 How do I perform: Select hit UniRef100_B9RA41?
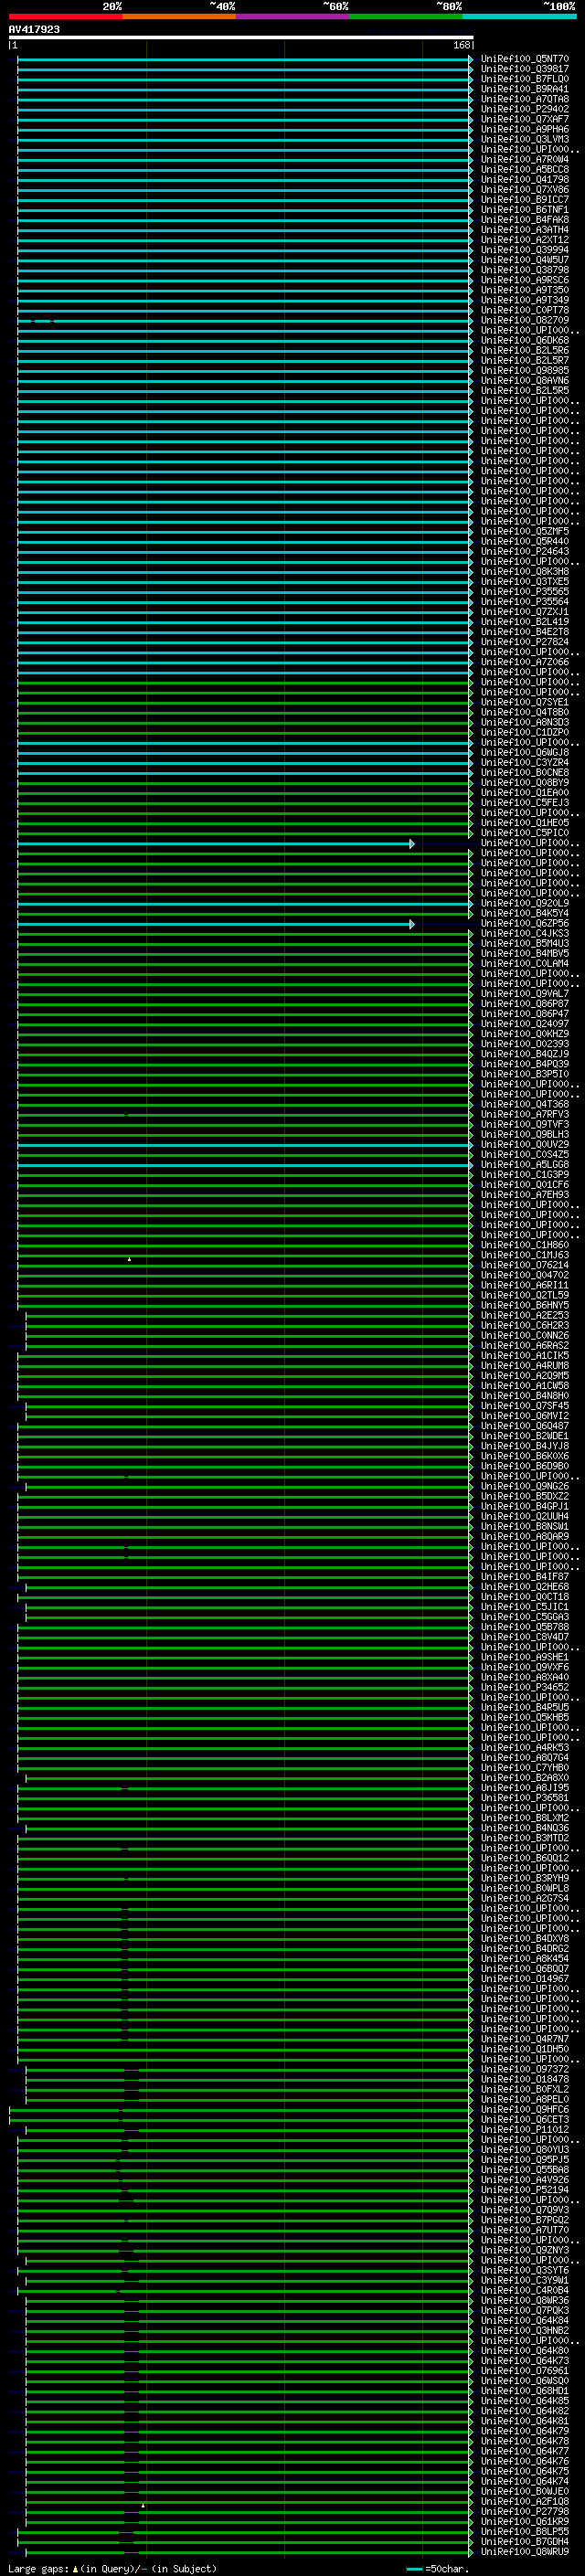coord(525,89)
